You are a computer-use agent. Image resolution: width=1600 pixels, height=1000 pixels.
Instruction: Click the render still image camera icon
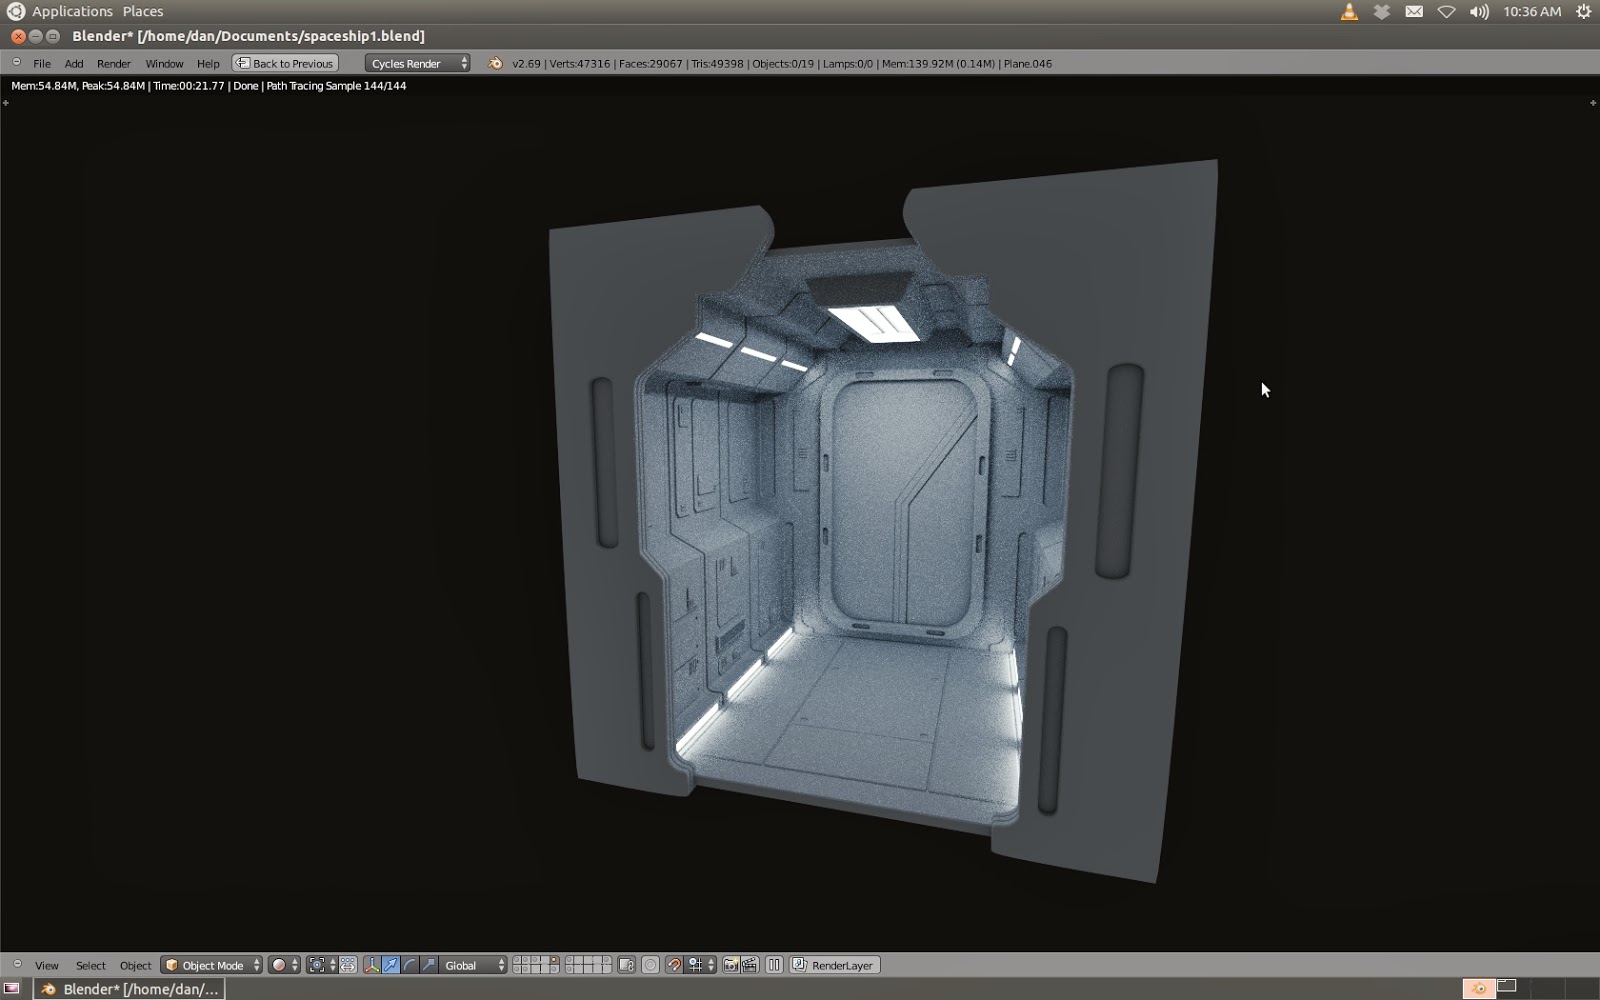click(731, 965)
